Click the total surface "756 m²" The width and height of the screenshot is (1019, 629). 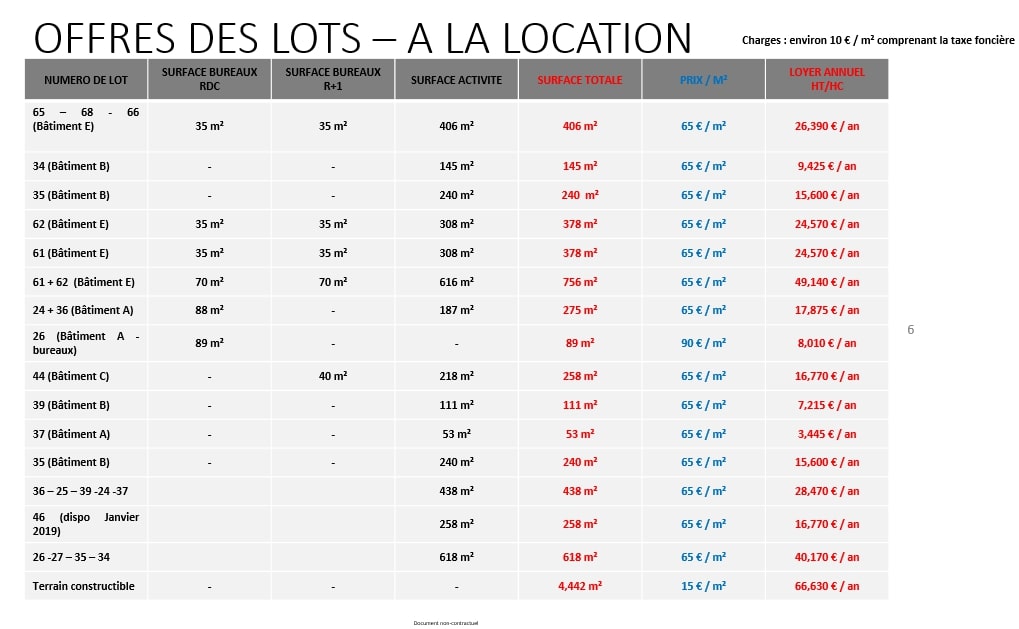point(580,282)
